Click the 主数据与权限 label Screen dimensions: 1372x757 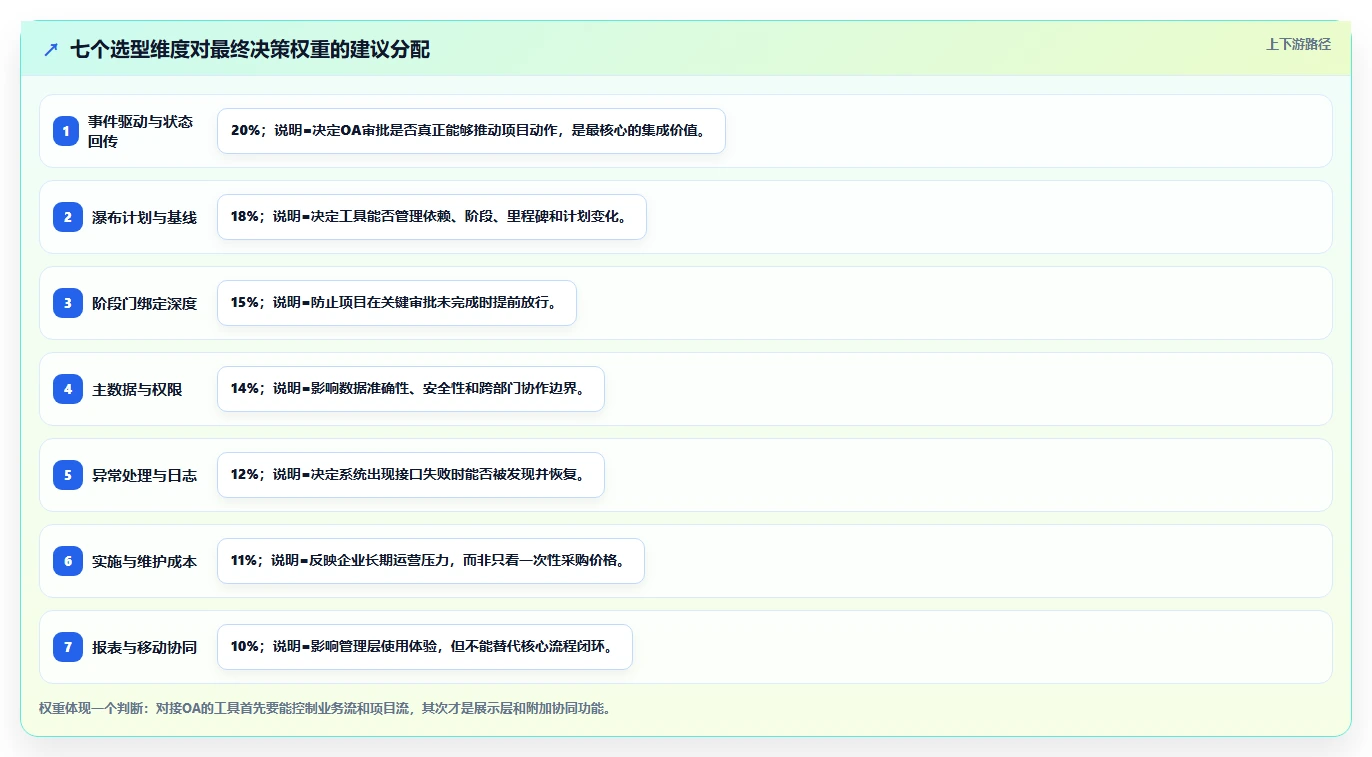tap(138, 389)
